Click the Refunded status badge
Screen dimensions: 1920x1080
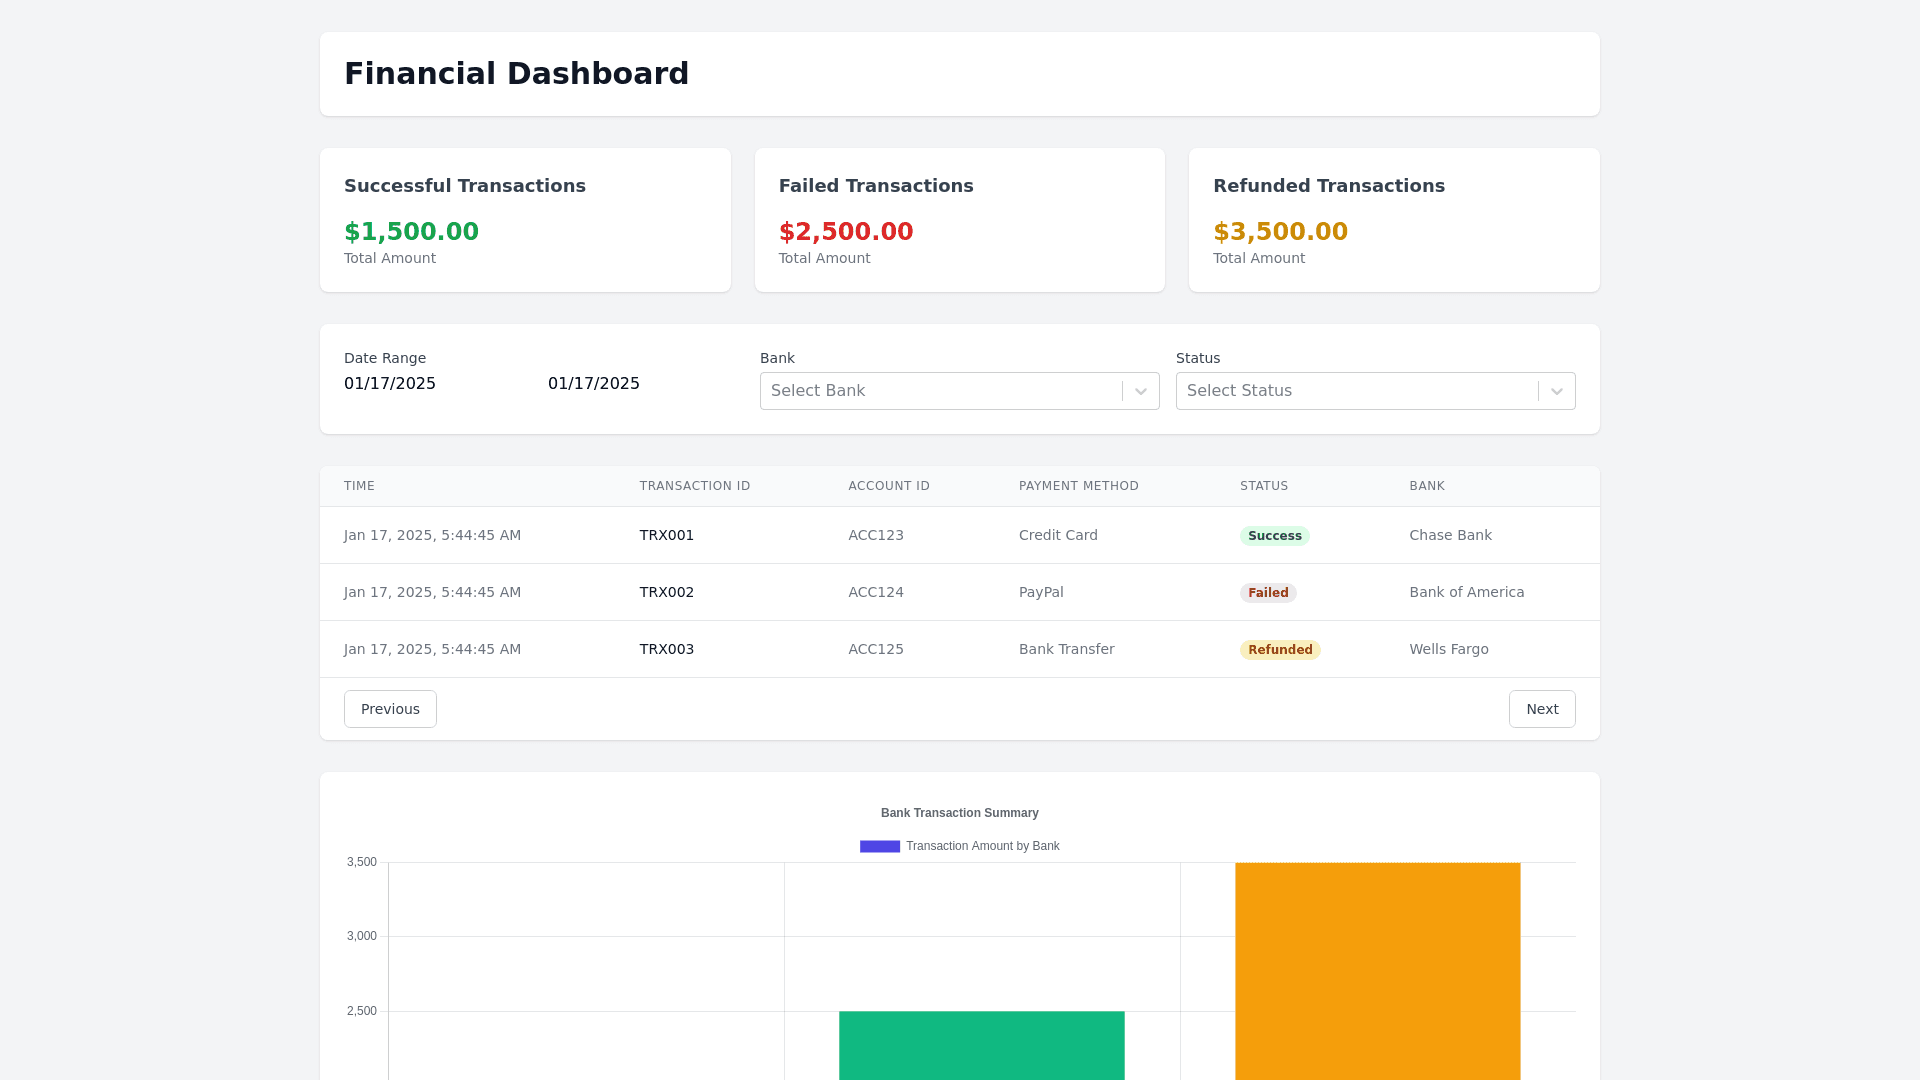(1279, 650)
